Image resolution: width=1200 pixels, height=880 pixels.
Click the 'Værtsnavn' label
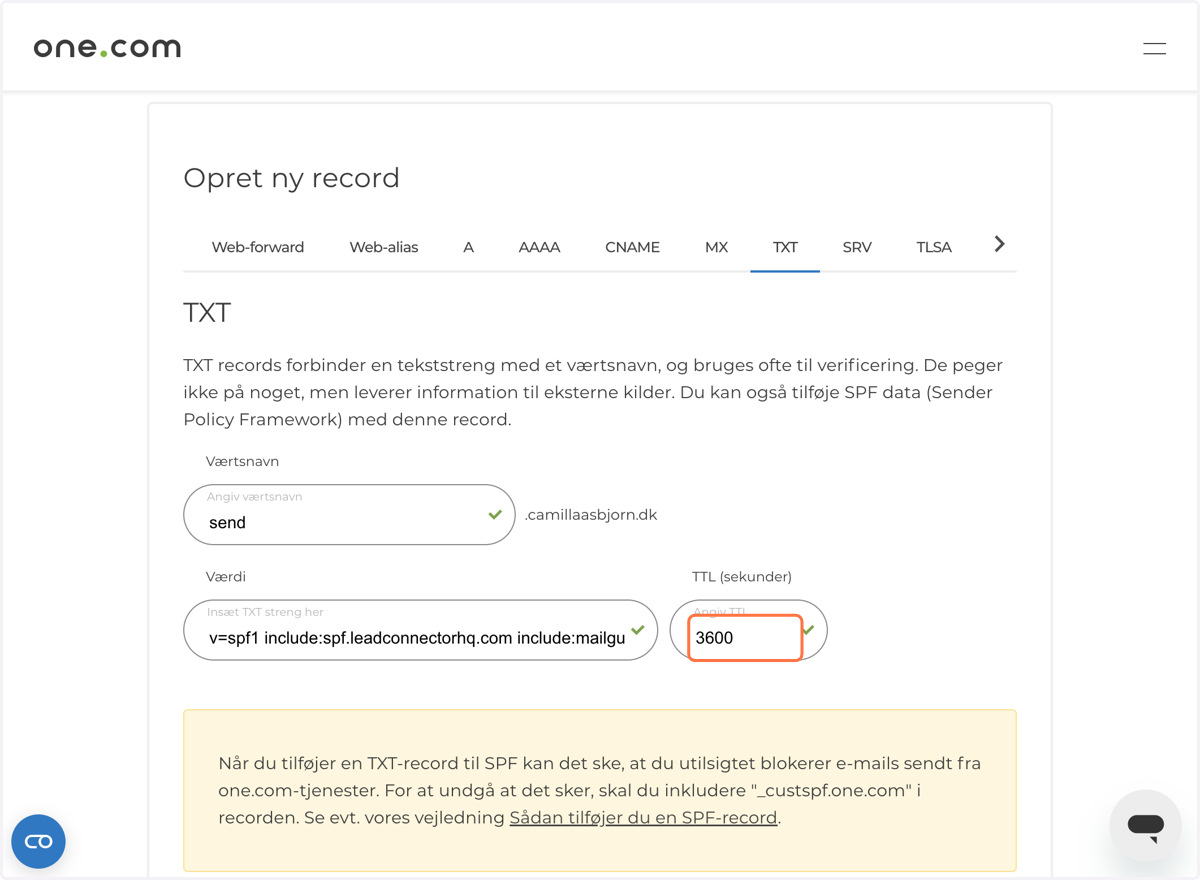[242, 461]
